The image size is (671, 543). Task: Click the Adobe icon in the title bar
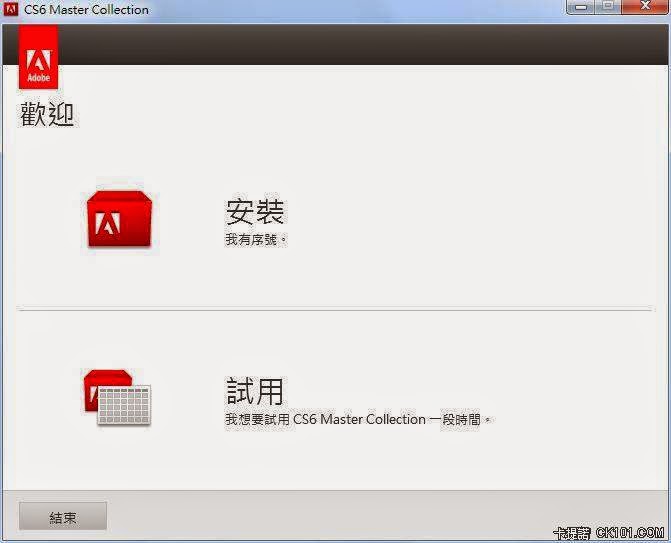coord(11,9)
